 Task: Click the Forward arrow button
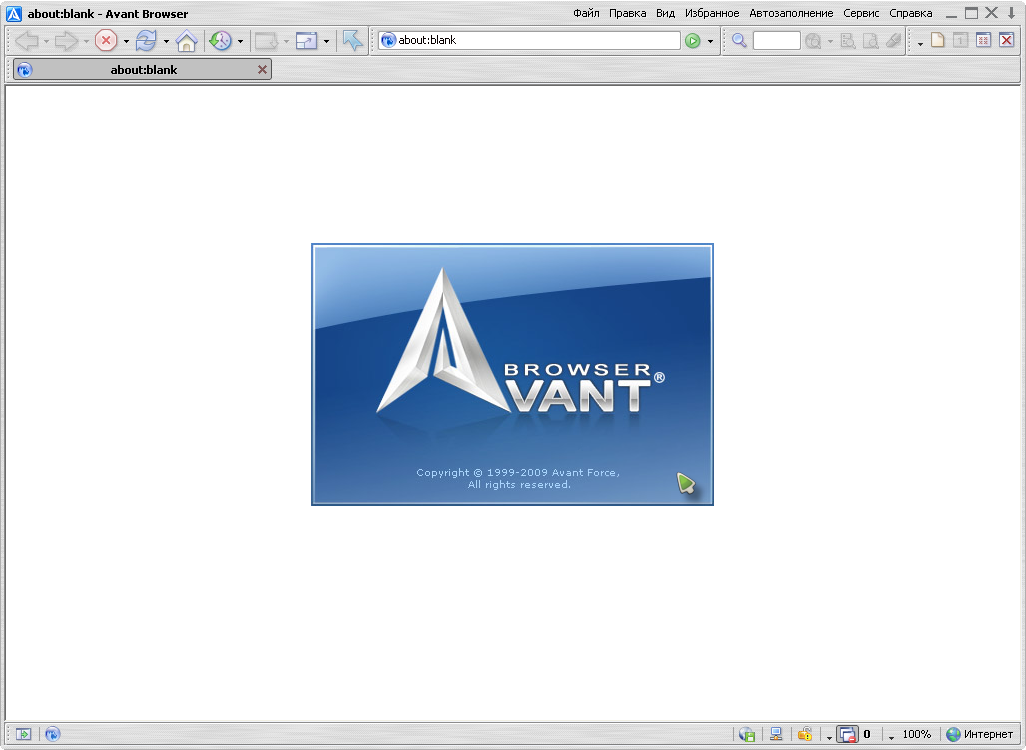point(65,41)
